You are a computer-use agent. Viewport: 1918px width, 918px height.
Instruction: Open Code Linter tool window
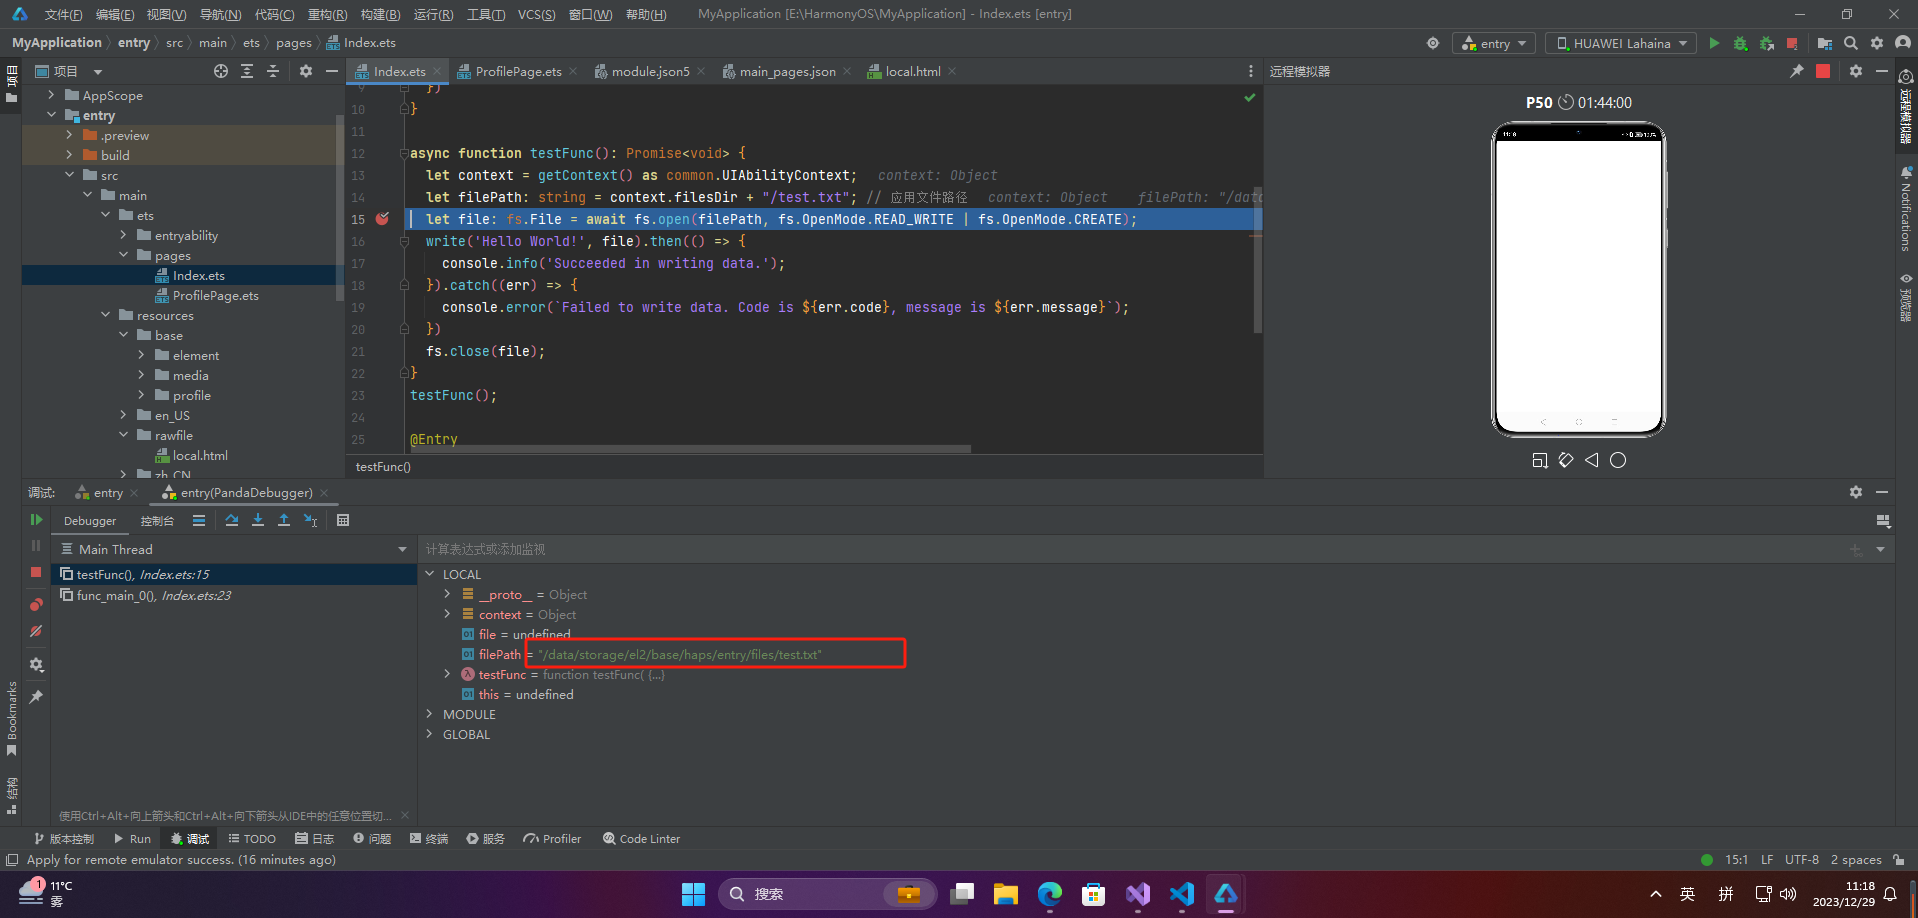coord(641,839)
